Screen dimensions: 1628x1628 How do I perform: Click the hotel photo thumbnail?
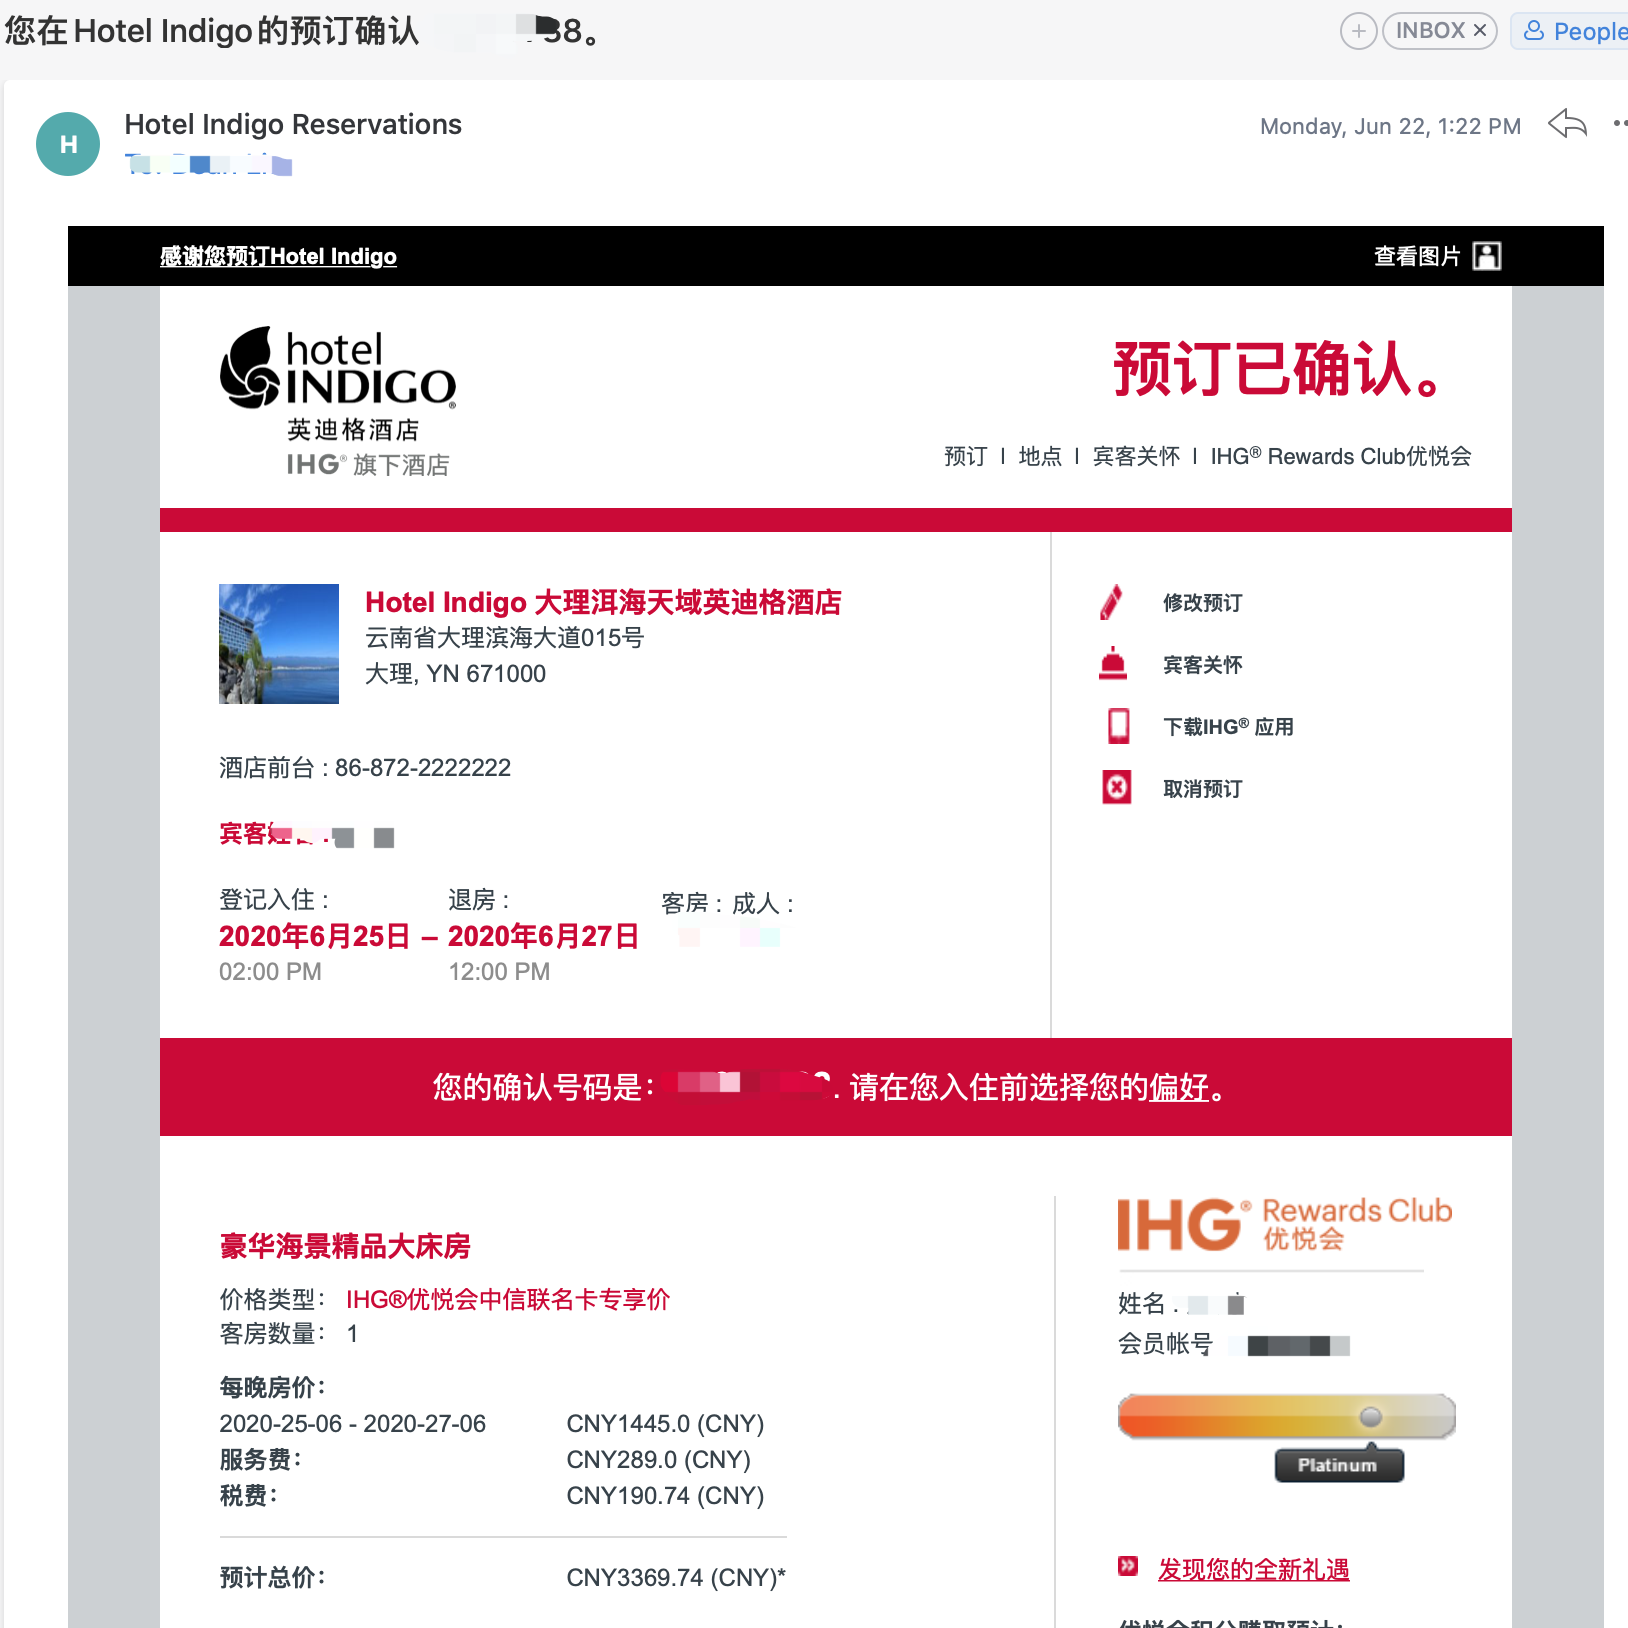click(279, 644)
